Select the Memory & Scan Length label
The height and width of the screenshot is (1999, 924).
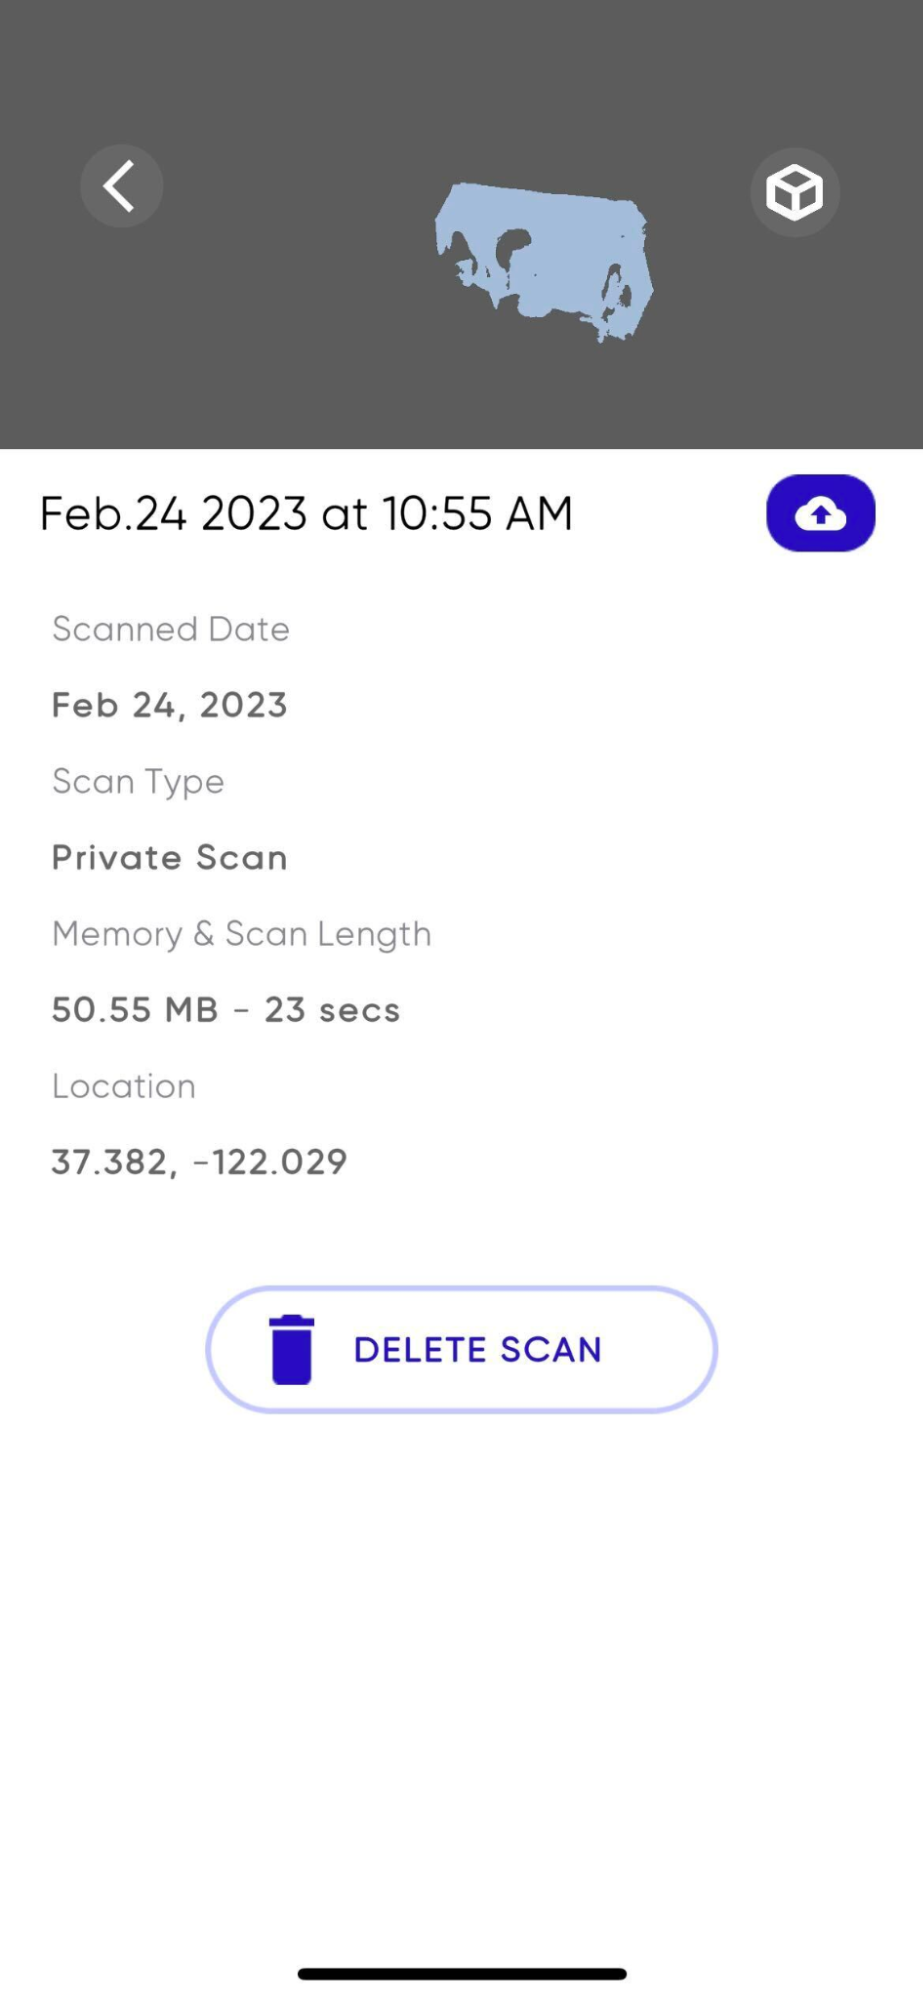coord(242,934)
